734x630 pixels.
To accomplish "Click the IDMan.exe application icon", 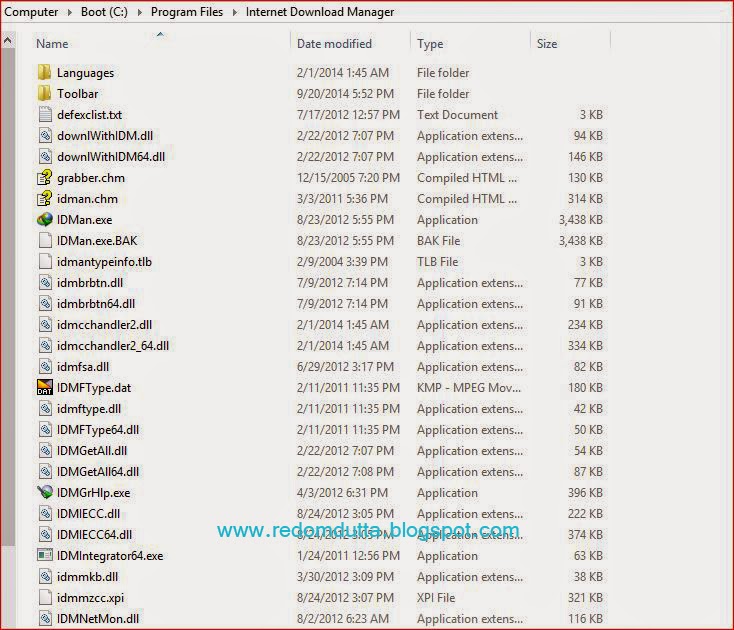I will pos(44,220).
